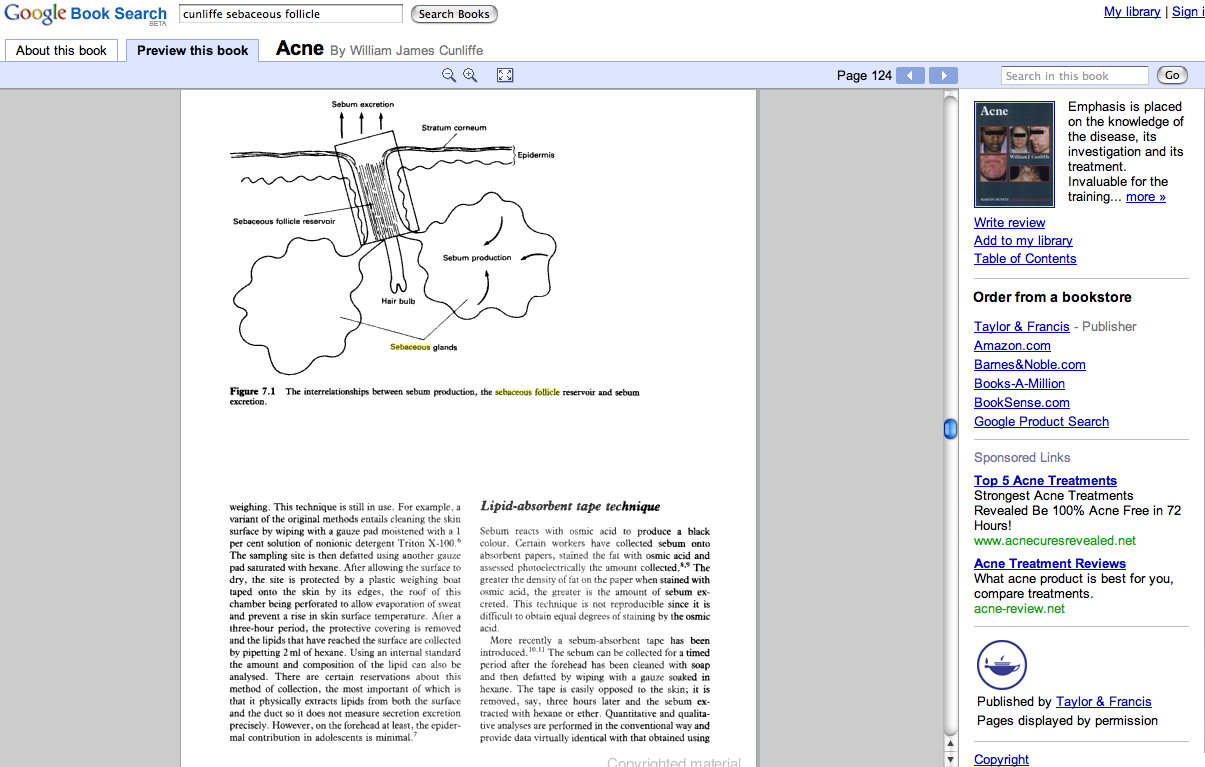Switch to About this book tab
This screenshot has width=1205, height=767.
[x=62, y=50]
